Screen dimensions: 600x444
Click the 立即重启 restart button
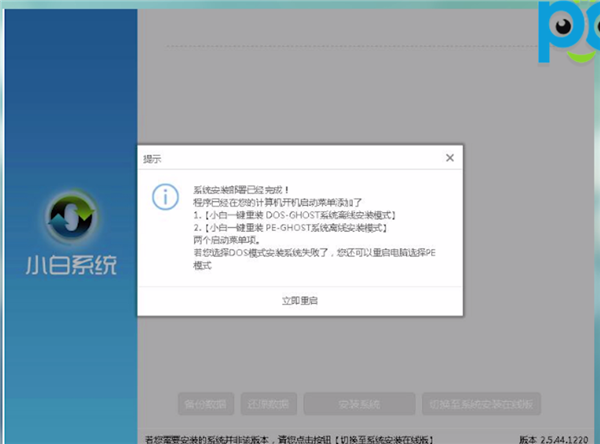[x=300, y=301]
